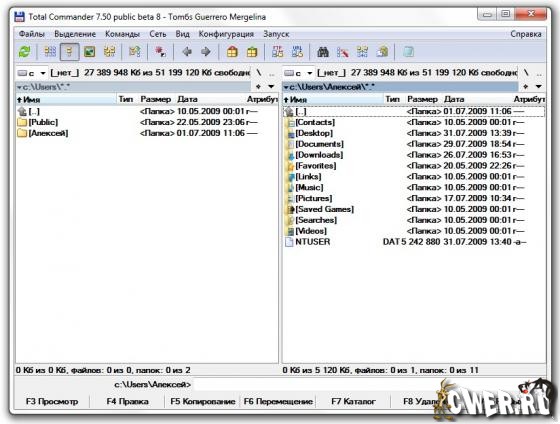Open the notepad icon at toolbar end
560x424 pixels.
pyautogui.click(x=408, y=52)
